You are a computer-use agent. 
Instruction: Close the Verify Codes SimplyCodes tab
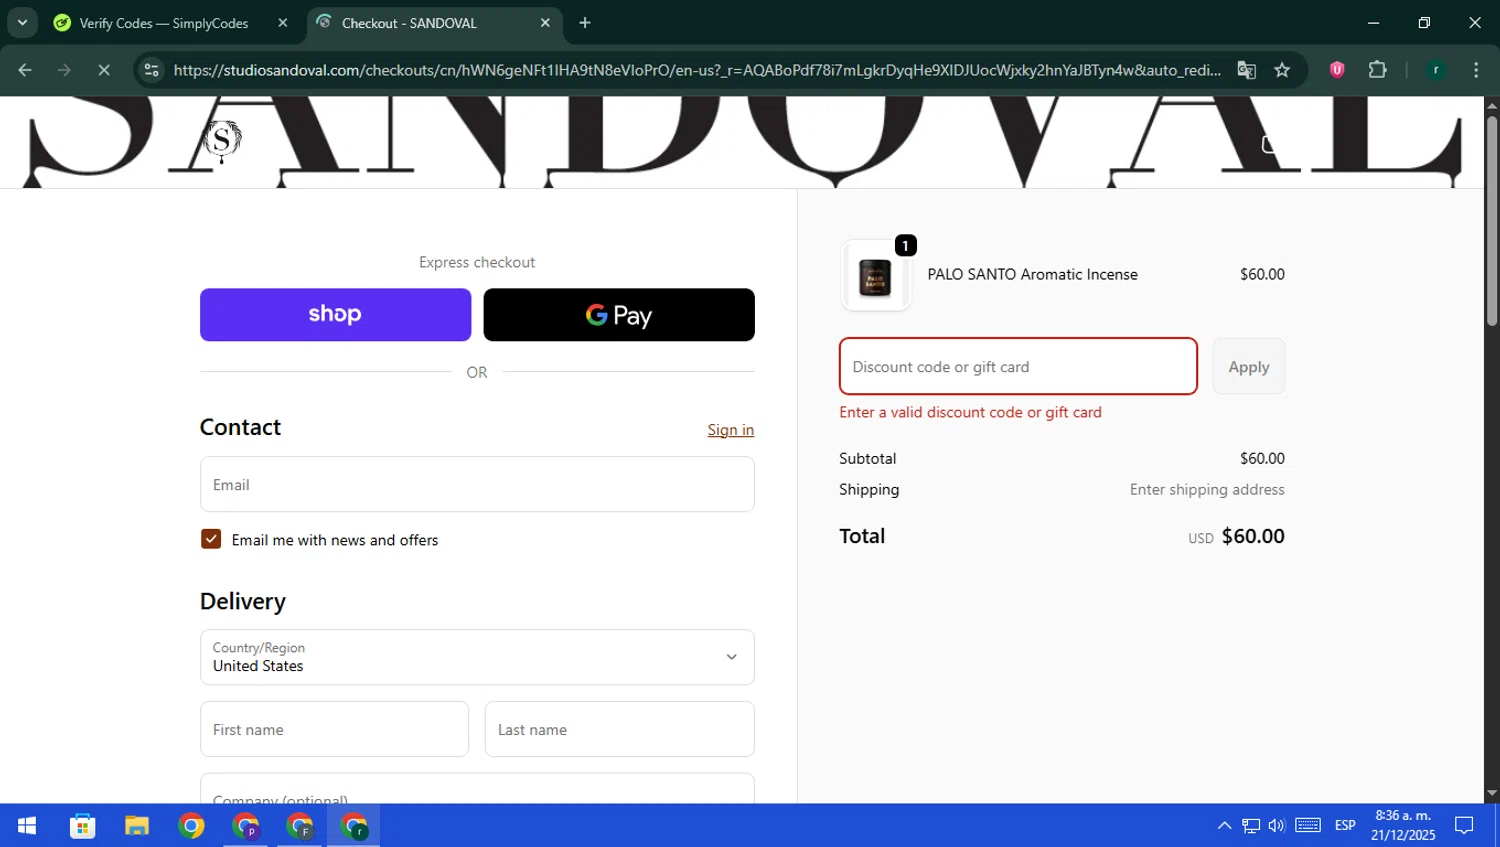pyautogui.click(x=283, y=23)
